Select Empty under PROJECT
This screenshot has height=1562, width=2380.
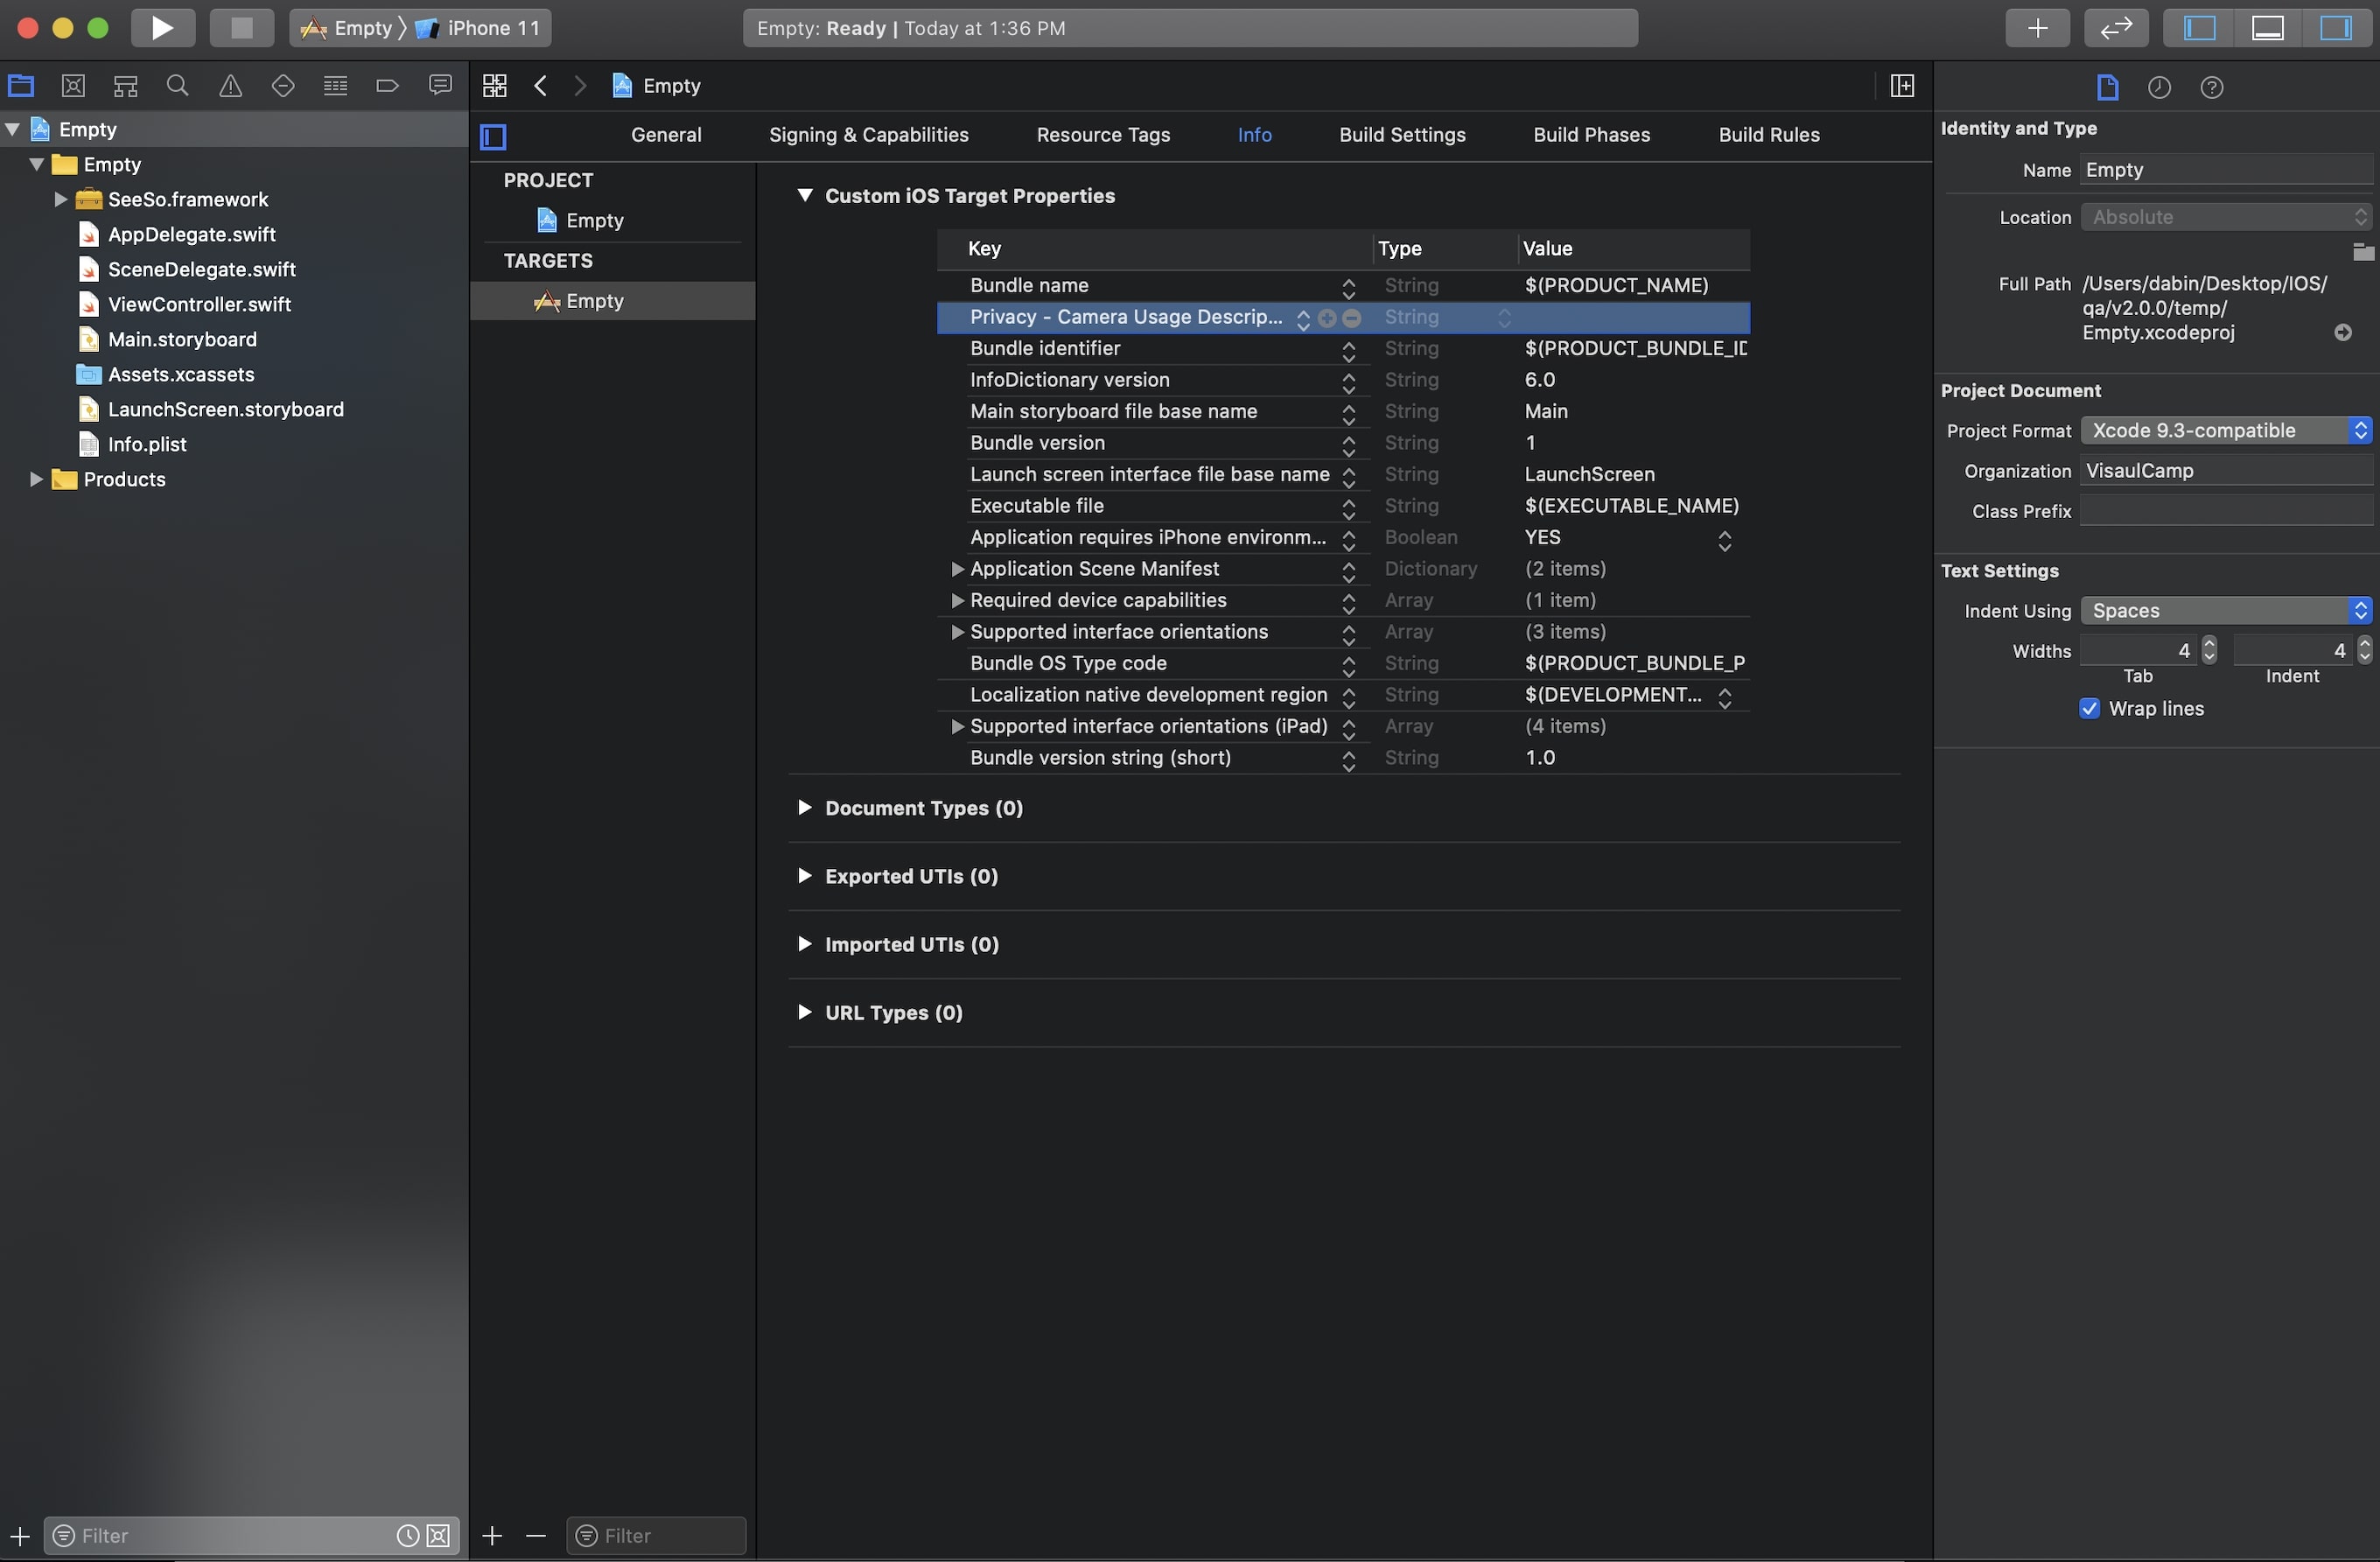click(580, 220)
